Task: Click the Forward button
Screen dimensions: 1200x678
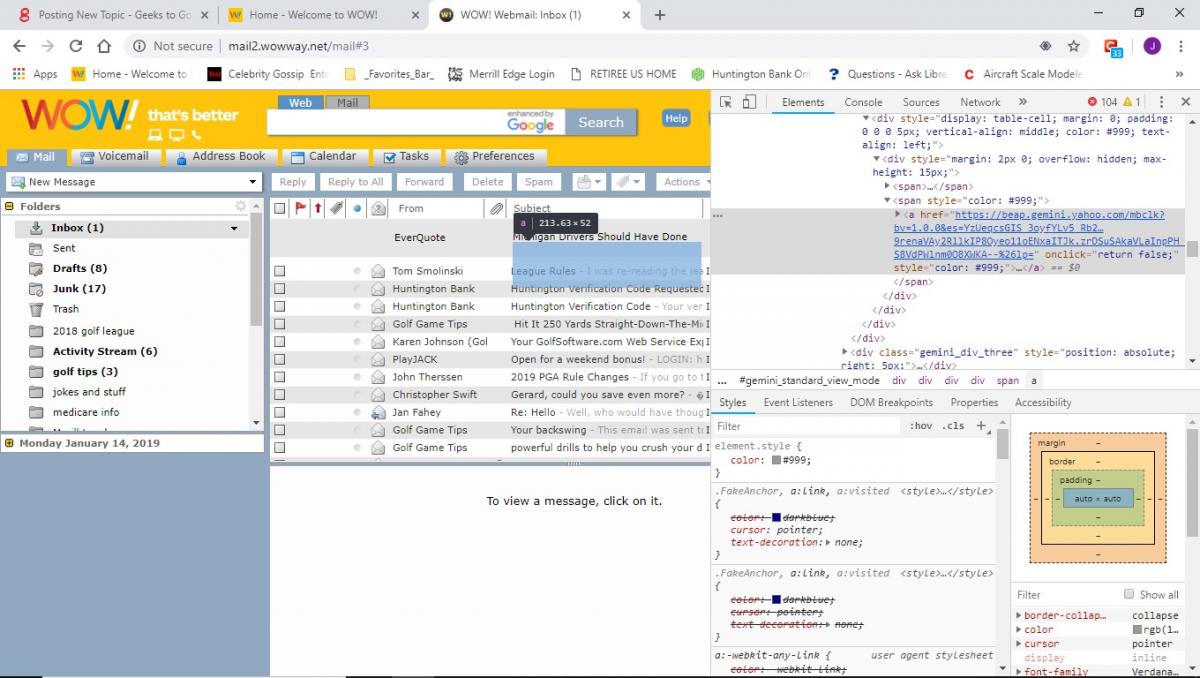Action: 424,182
